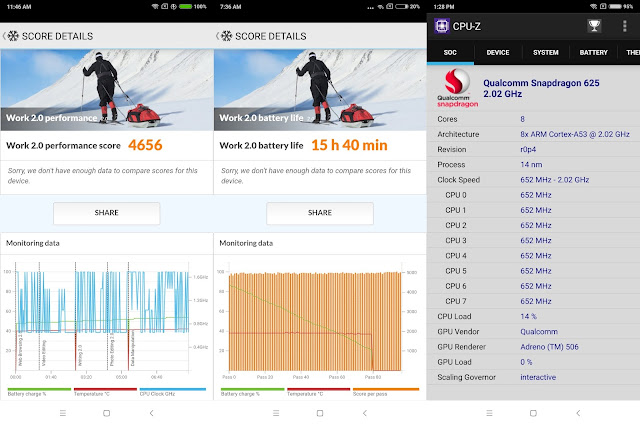Tap the 95% battery indicator in CPU-Z status bar
The image size is (640, 426).
[x=621, y=7]
